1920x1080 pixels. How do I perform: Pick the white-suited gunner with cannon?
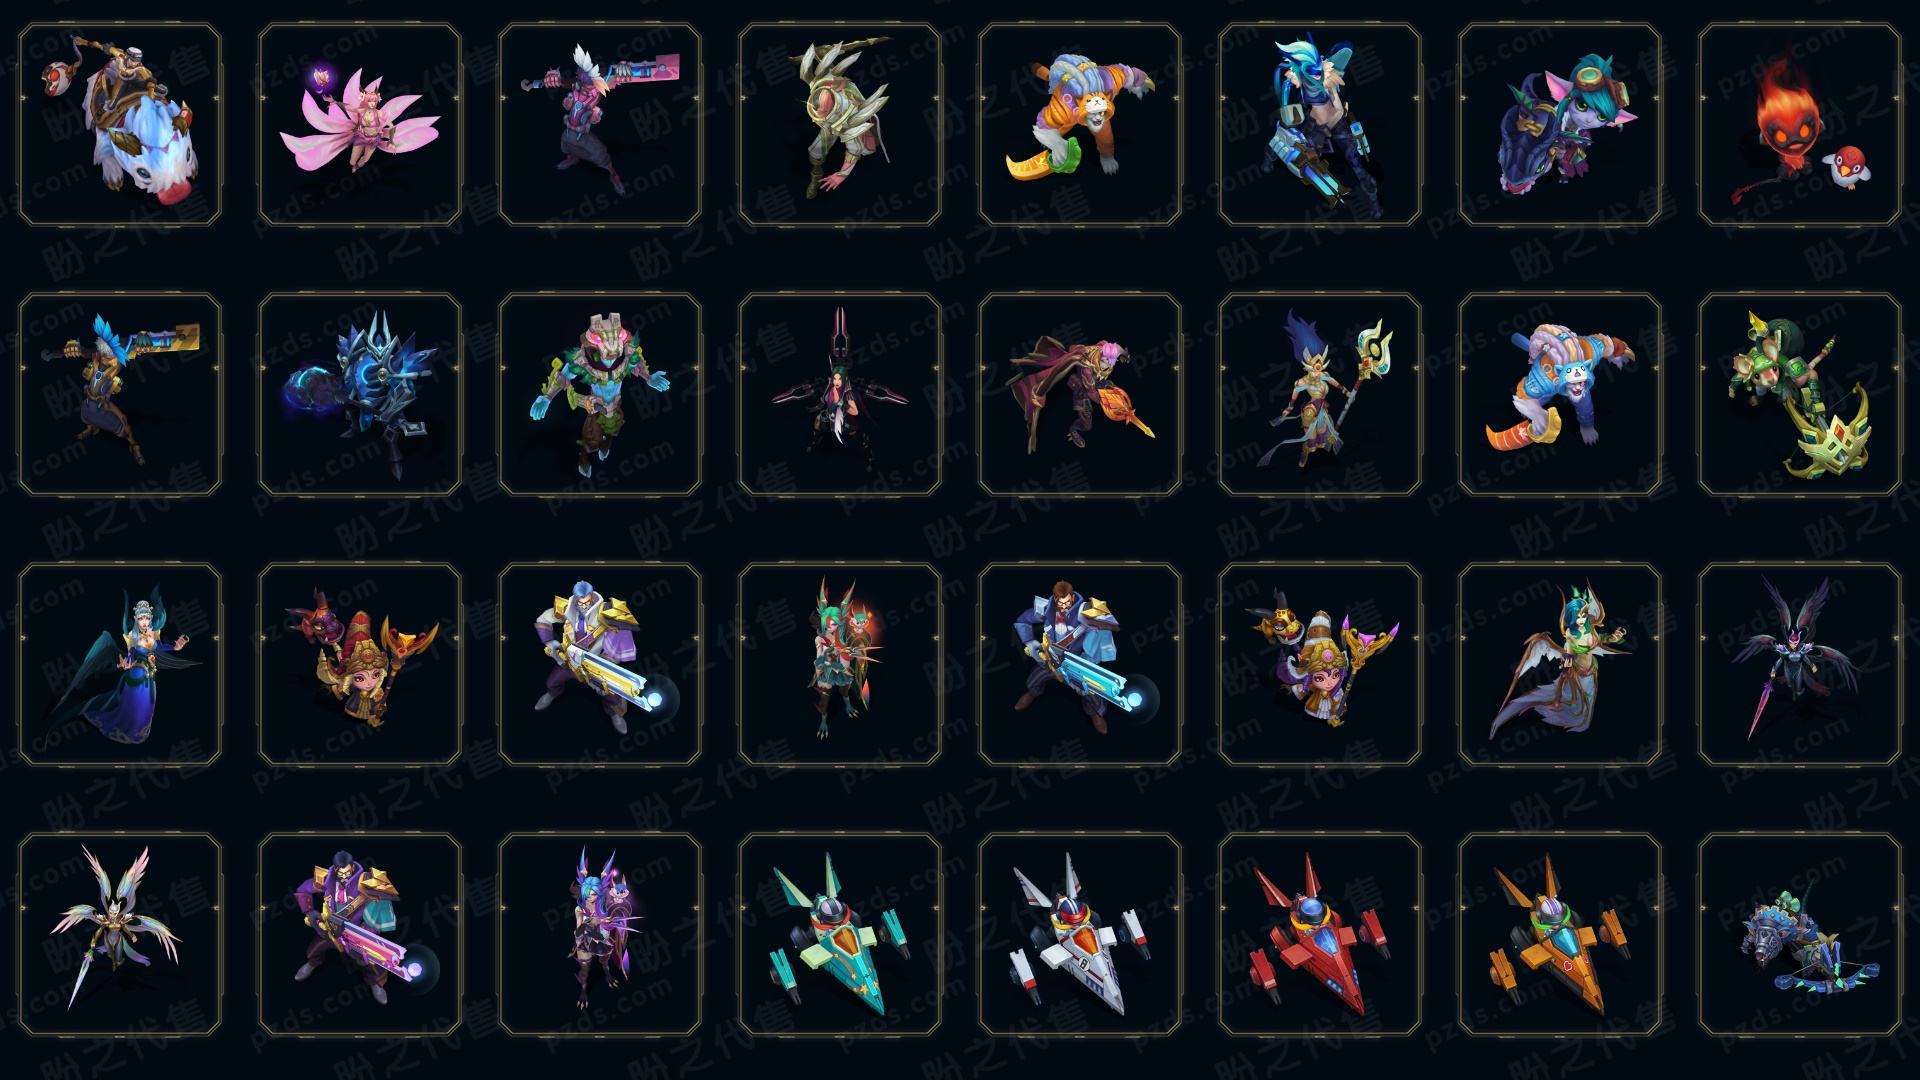[600, 664]
